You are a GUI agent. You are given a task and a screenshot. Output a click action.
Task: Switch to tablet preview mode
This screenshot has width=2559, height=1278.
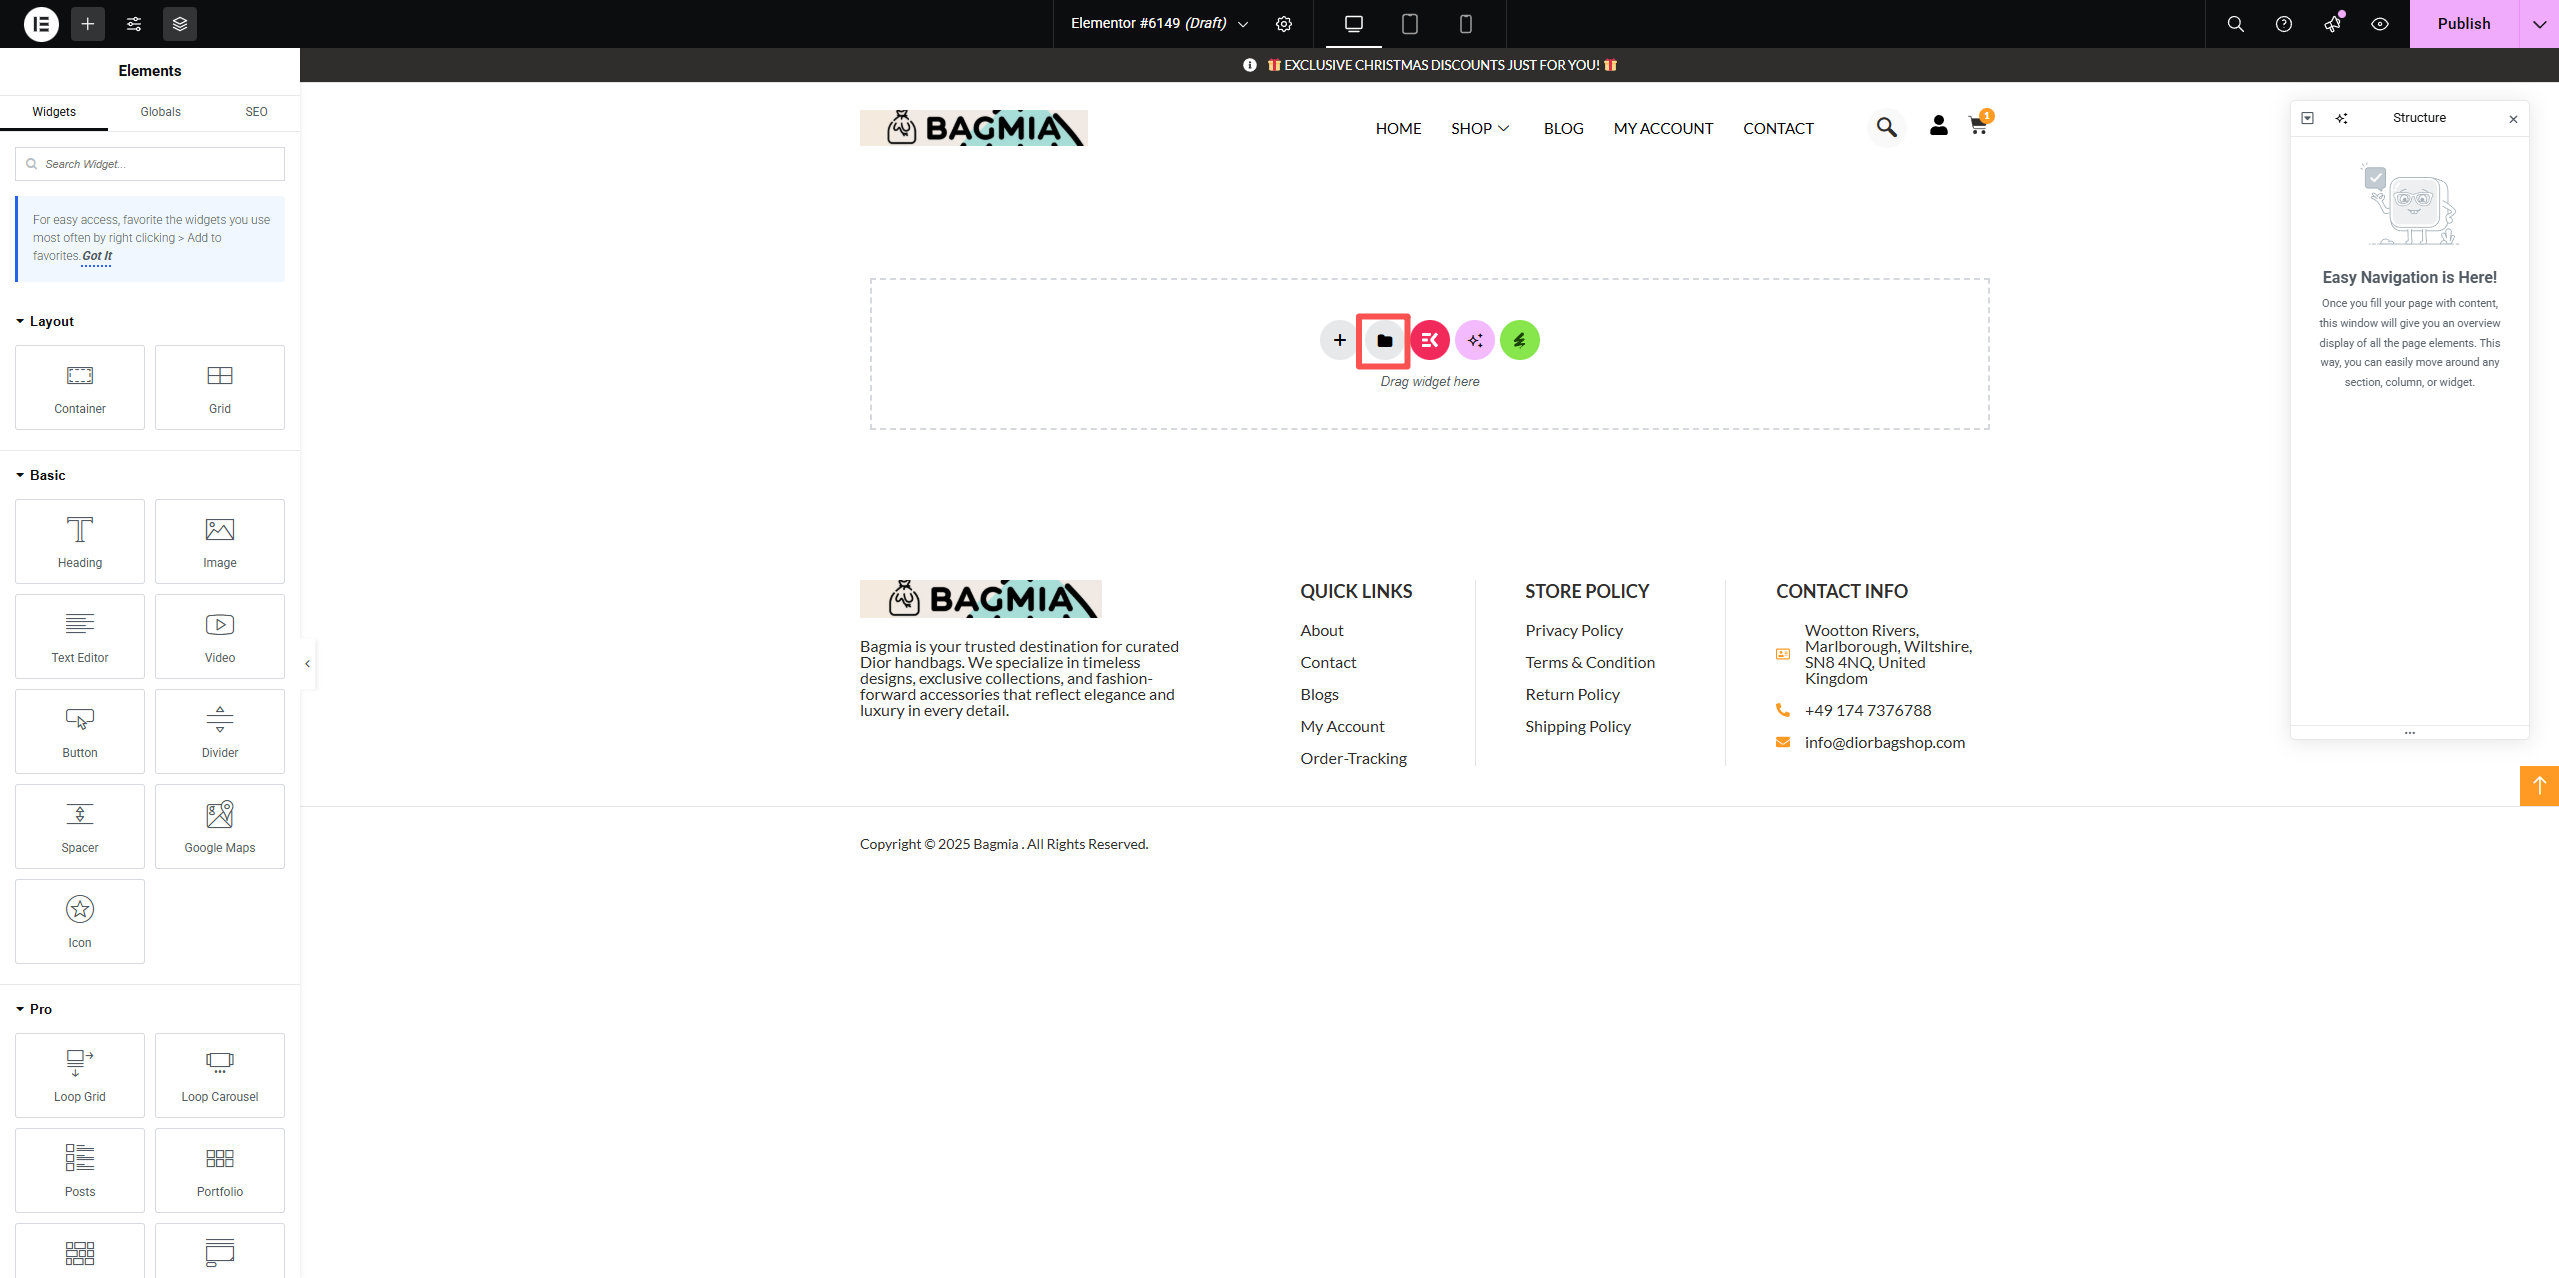coord(1410,24)
